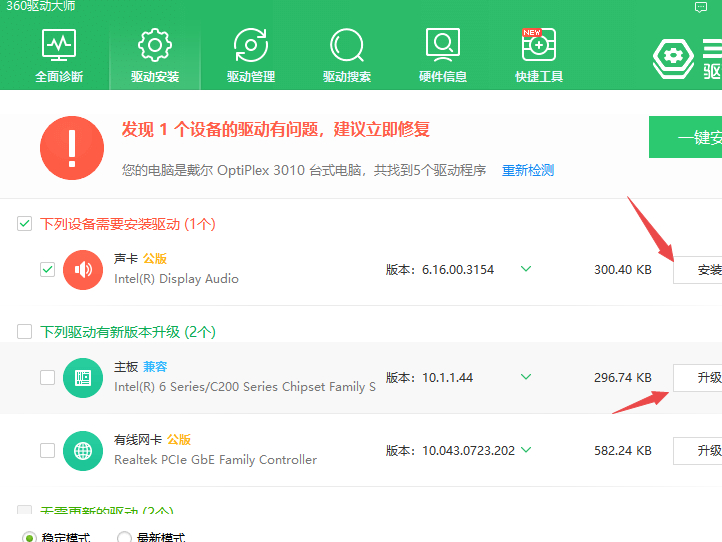The width and height of the screenshot is (722, 542).
Task: Click the 公版 tag next to 有线网卡
Action: coord(179,440)
